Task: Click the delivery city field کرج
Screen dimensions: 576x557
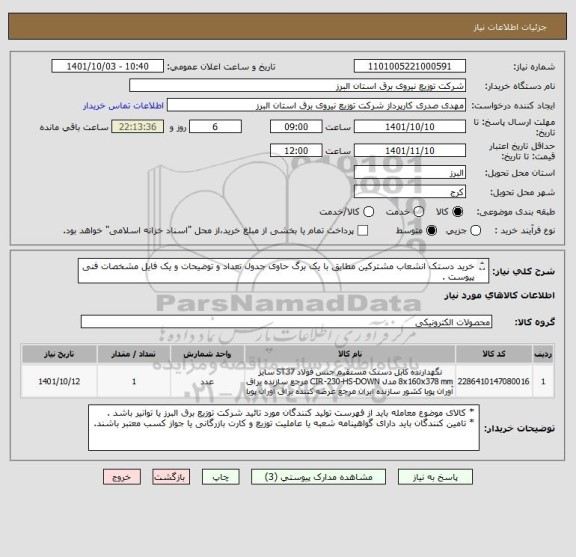Action: (x=410, y=192)
